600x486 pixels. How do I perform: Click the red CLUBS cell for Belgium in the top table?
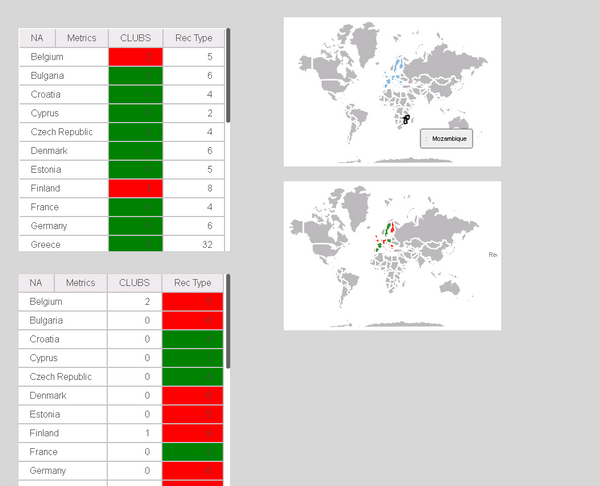135,57
